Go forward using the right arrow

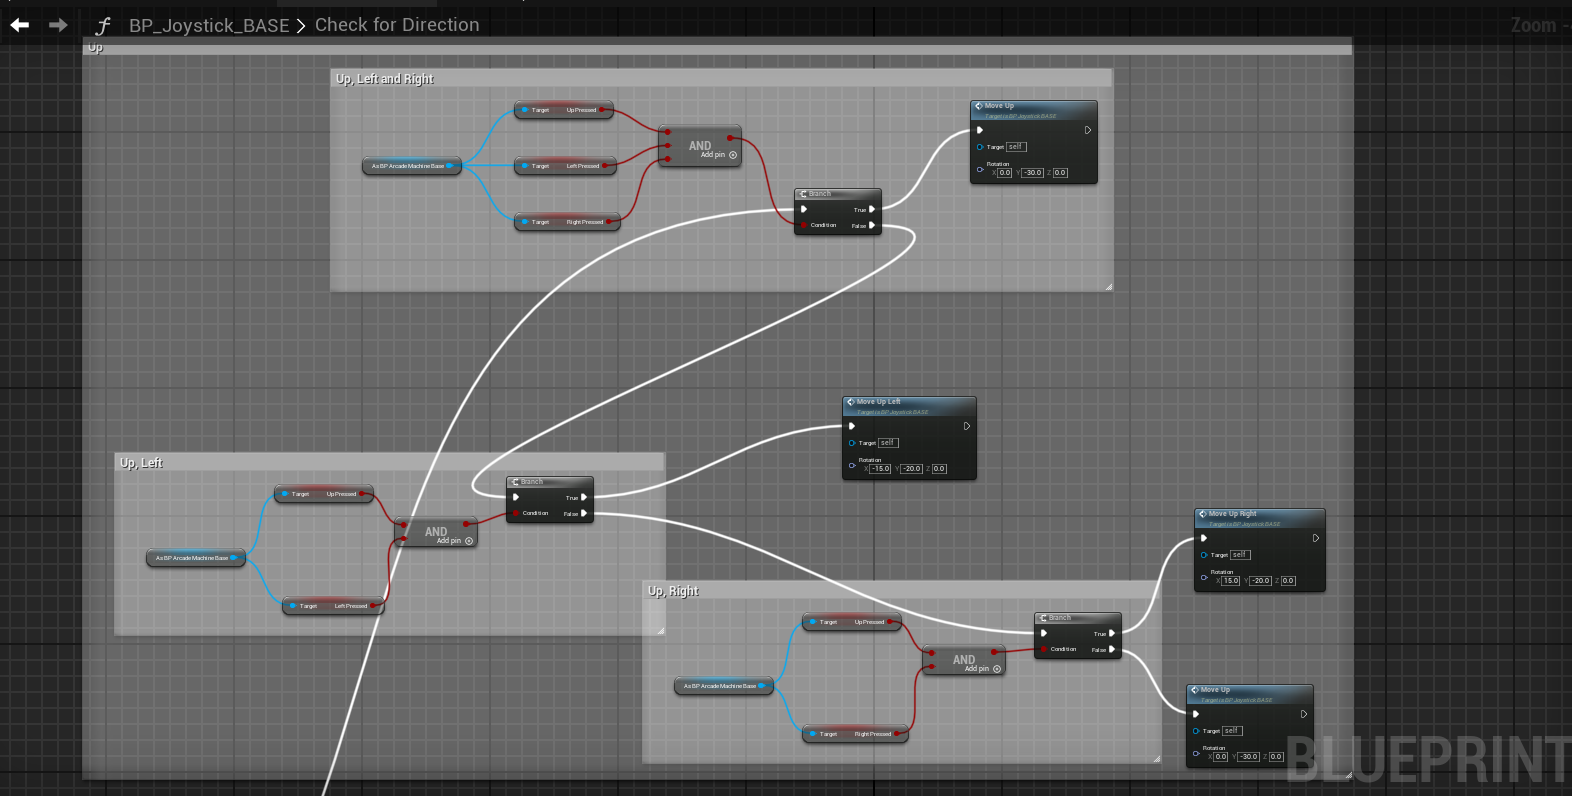point(58,25)
